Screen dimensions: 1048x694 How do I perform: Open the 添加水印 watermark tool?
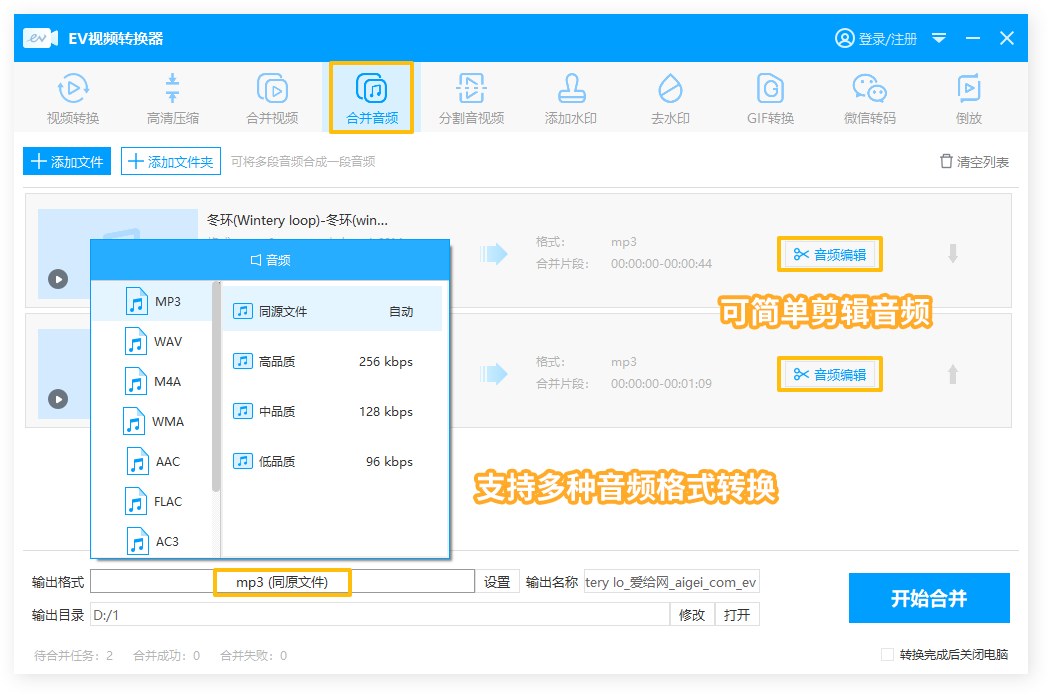[x=570, y=99]
